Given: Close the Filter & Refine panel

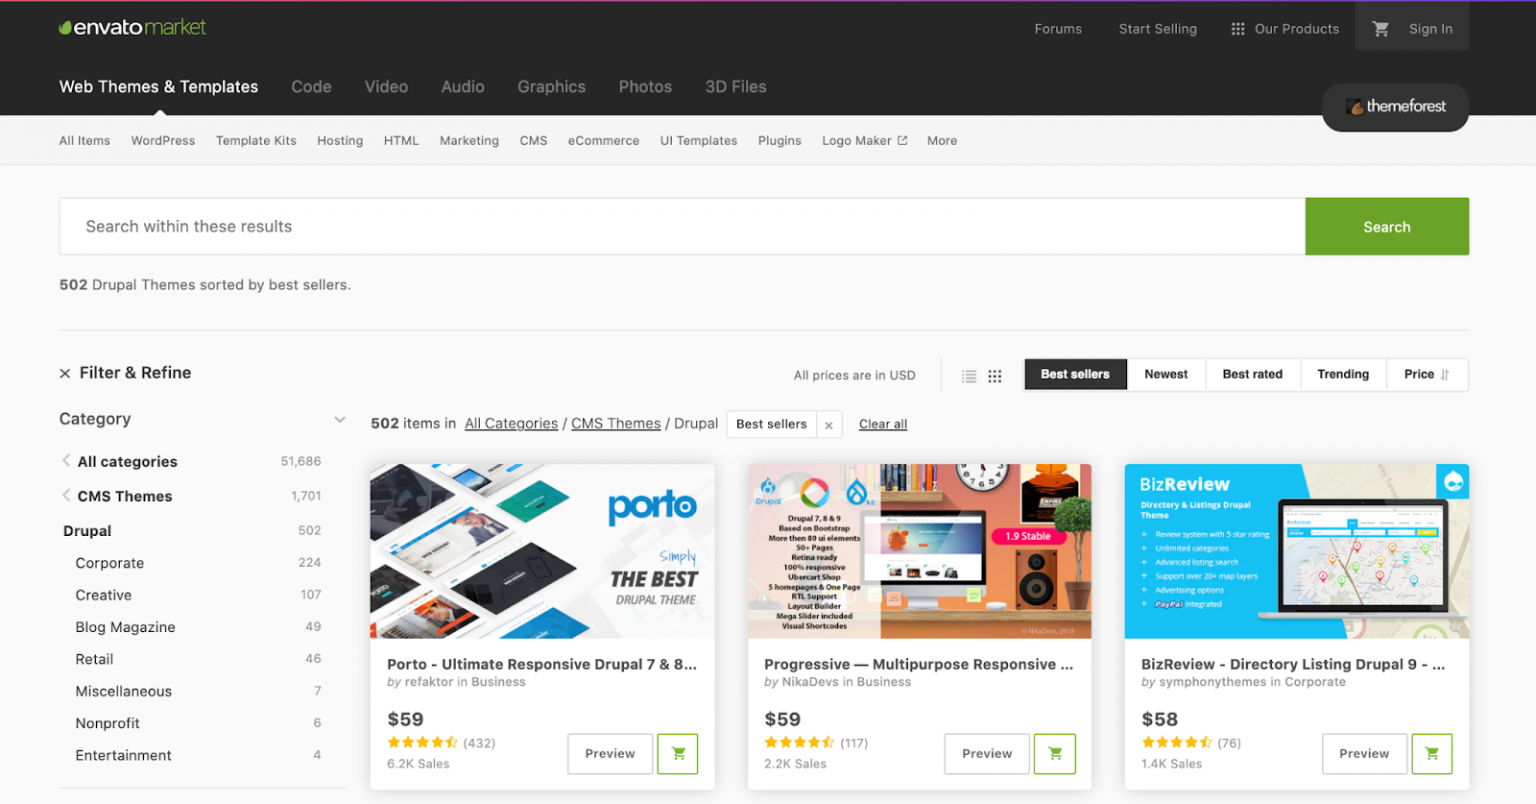Looking at the screenshot, I should click(64, 372).
